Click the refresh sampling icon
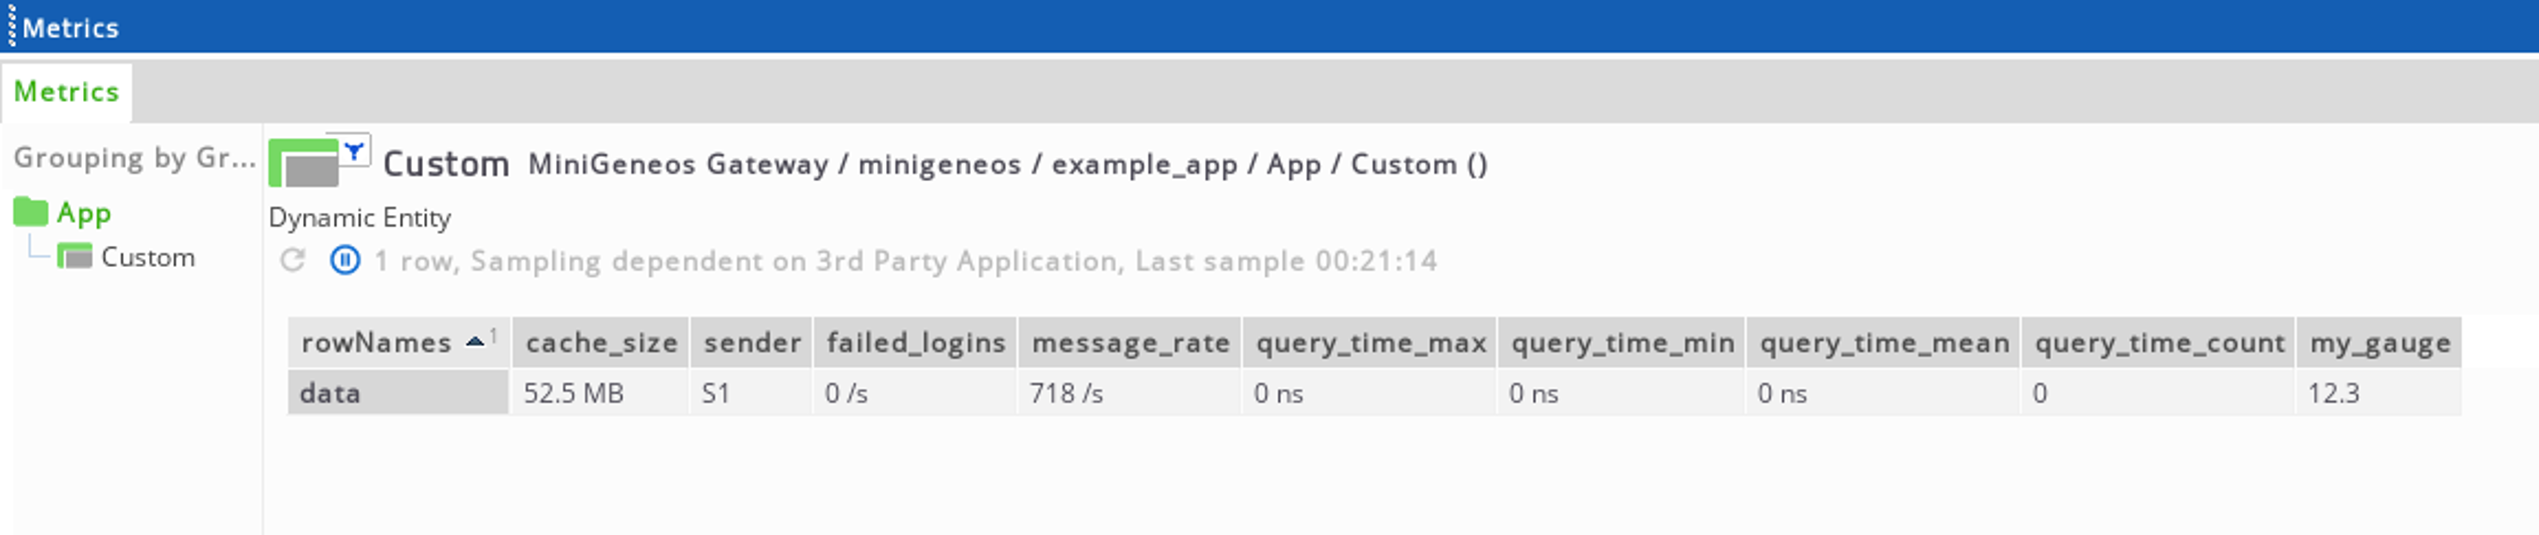2539x535 pixels. pyautogui.click(x=292, y=261)
